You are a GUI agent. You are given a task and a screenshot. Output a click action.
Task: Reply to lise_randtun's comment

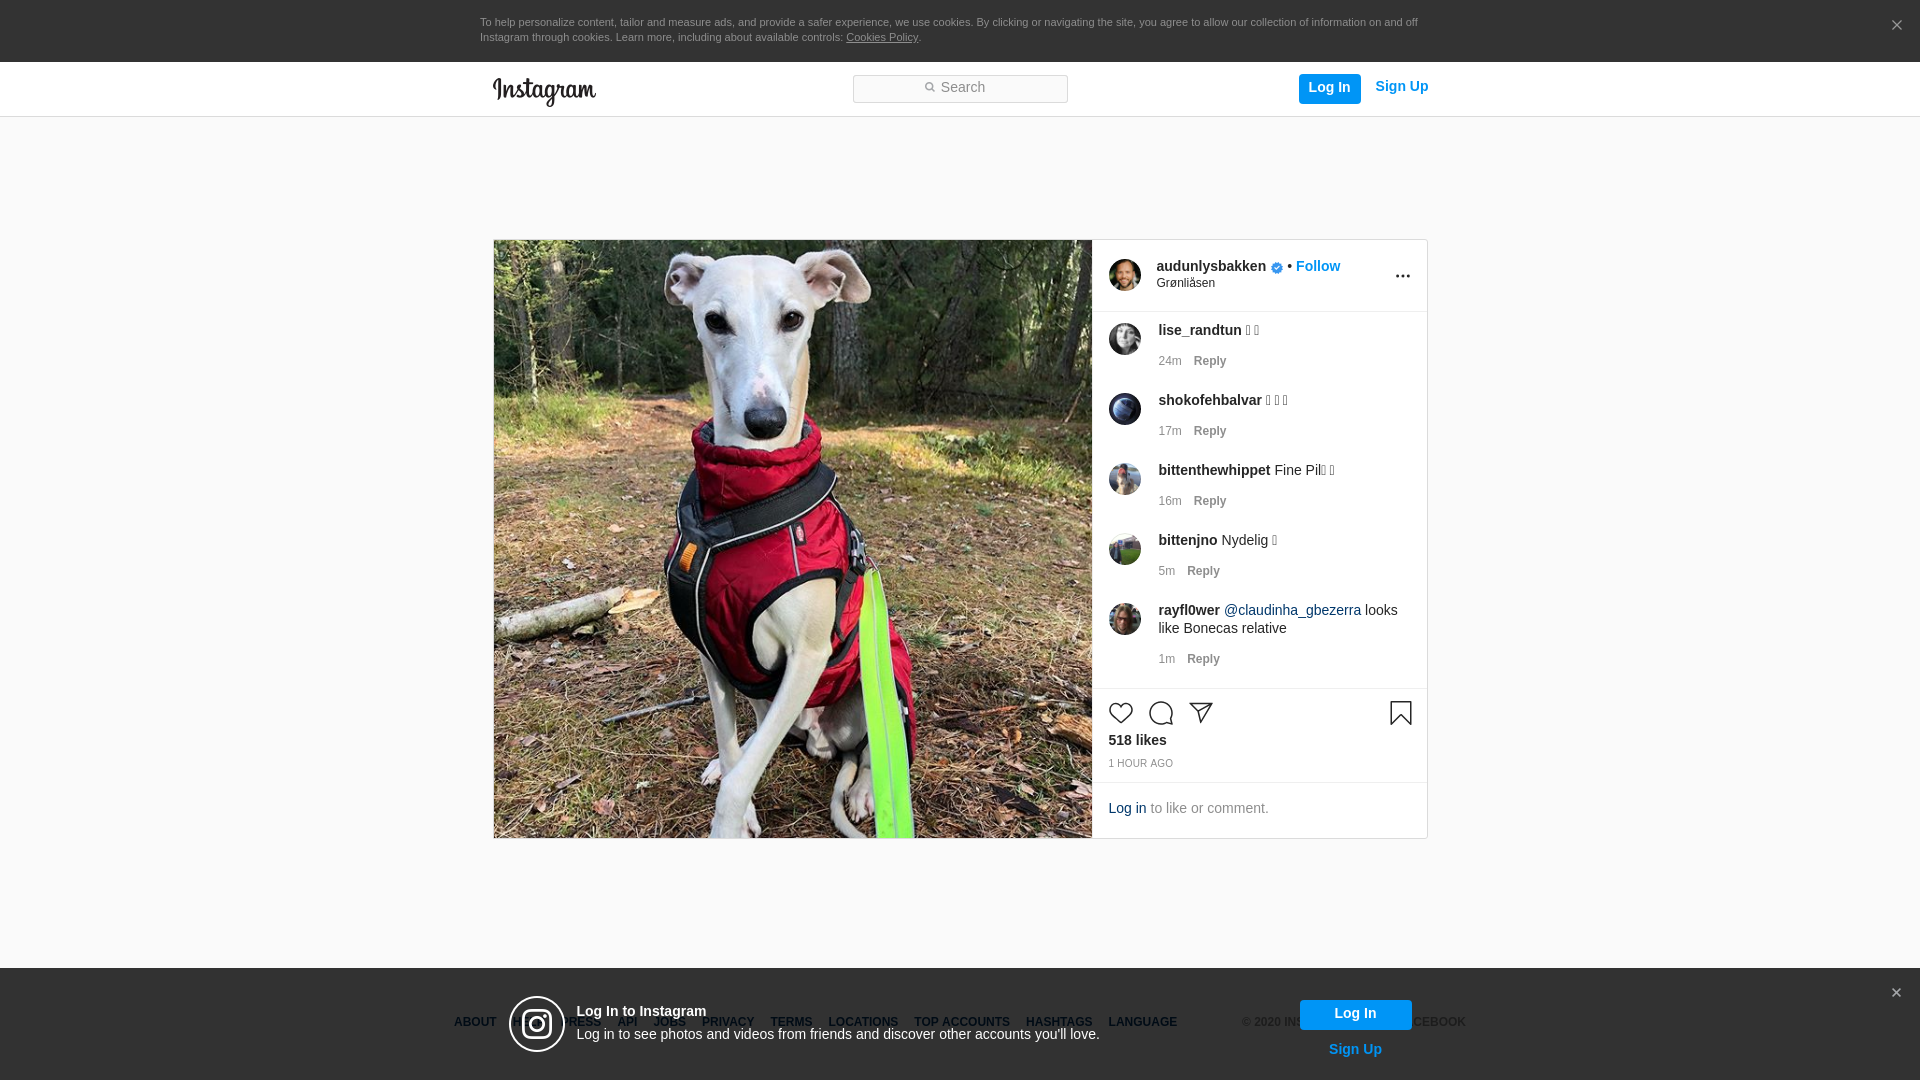1210,361
